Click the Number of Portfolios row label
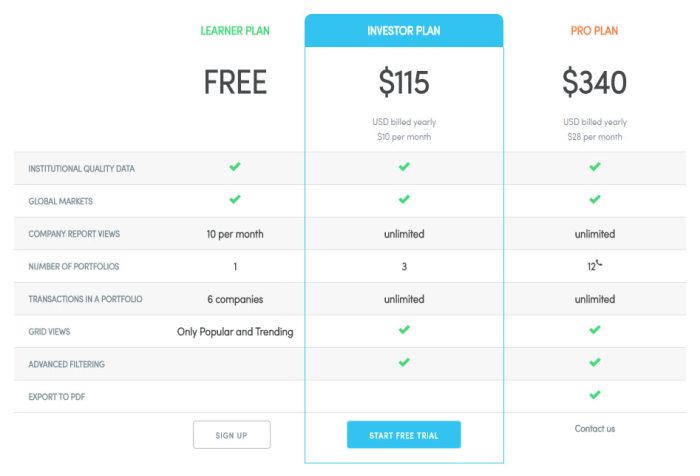 (74, 267)
